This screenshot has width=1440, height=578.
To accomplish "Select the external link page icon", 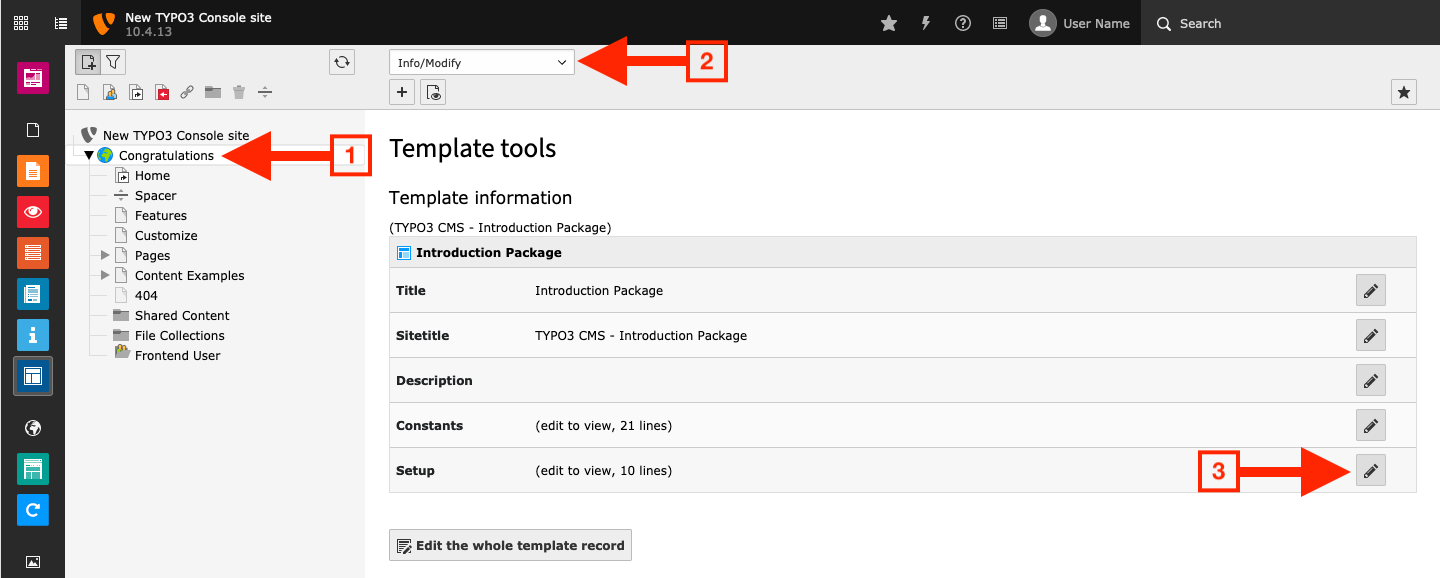I will 187,93.
